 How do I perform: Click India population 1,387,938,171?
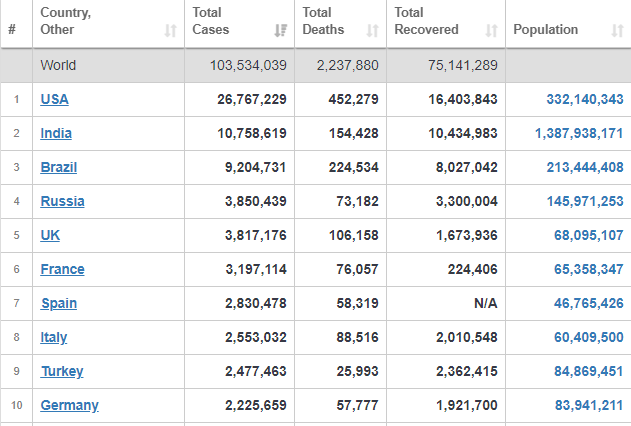pyautogui.click(x=579, y=133)
